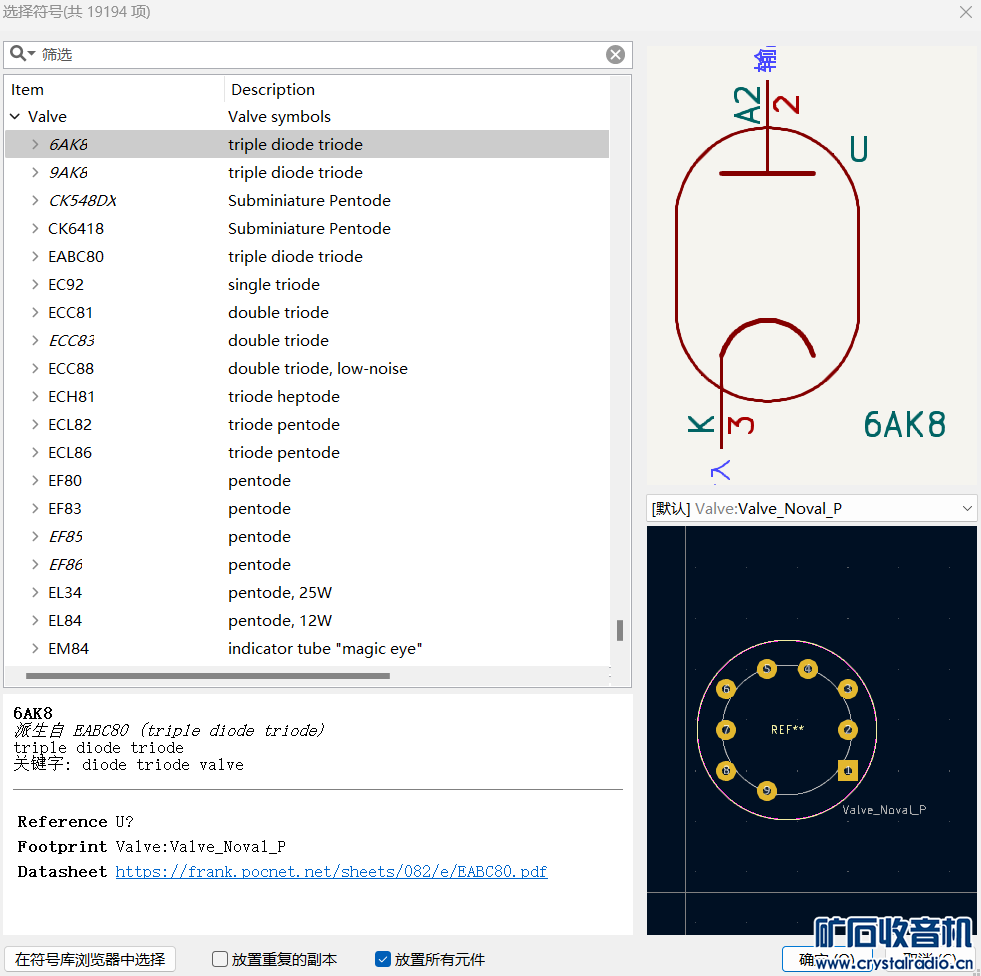Select the 9AK8 triple diode triode row
Screen dimensions: 981x976
point(307,173)
